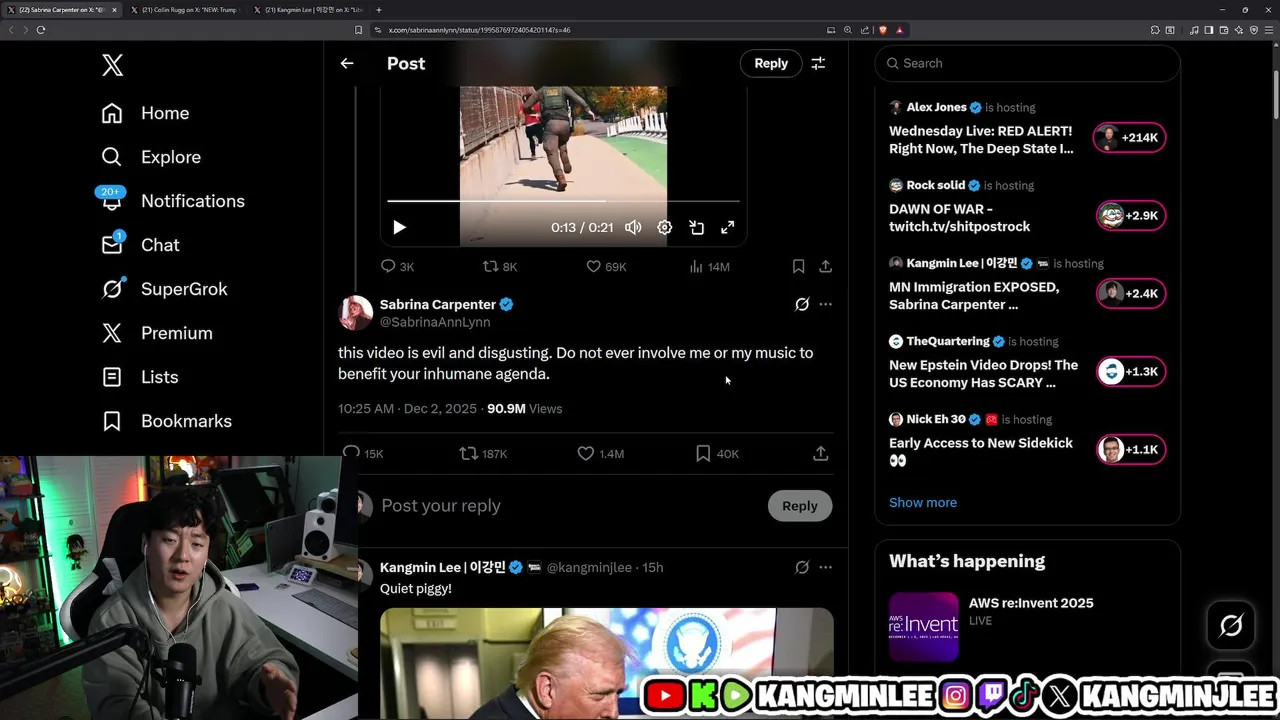Join Nick Eh 30's live with +1.1K
1280x720 pixels.
1130,450
